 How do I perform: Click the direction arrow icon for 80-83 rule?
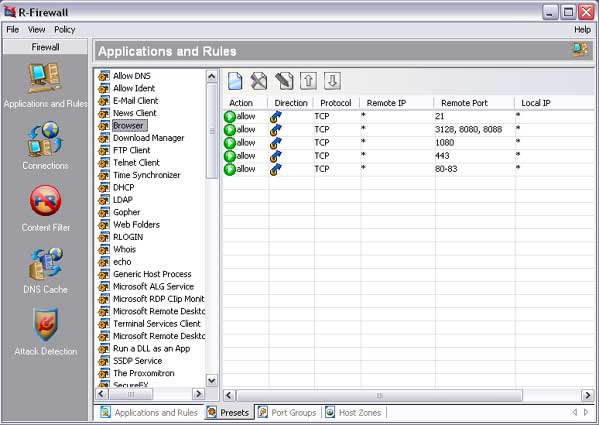(x=275, y=170)
